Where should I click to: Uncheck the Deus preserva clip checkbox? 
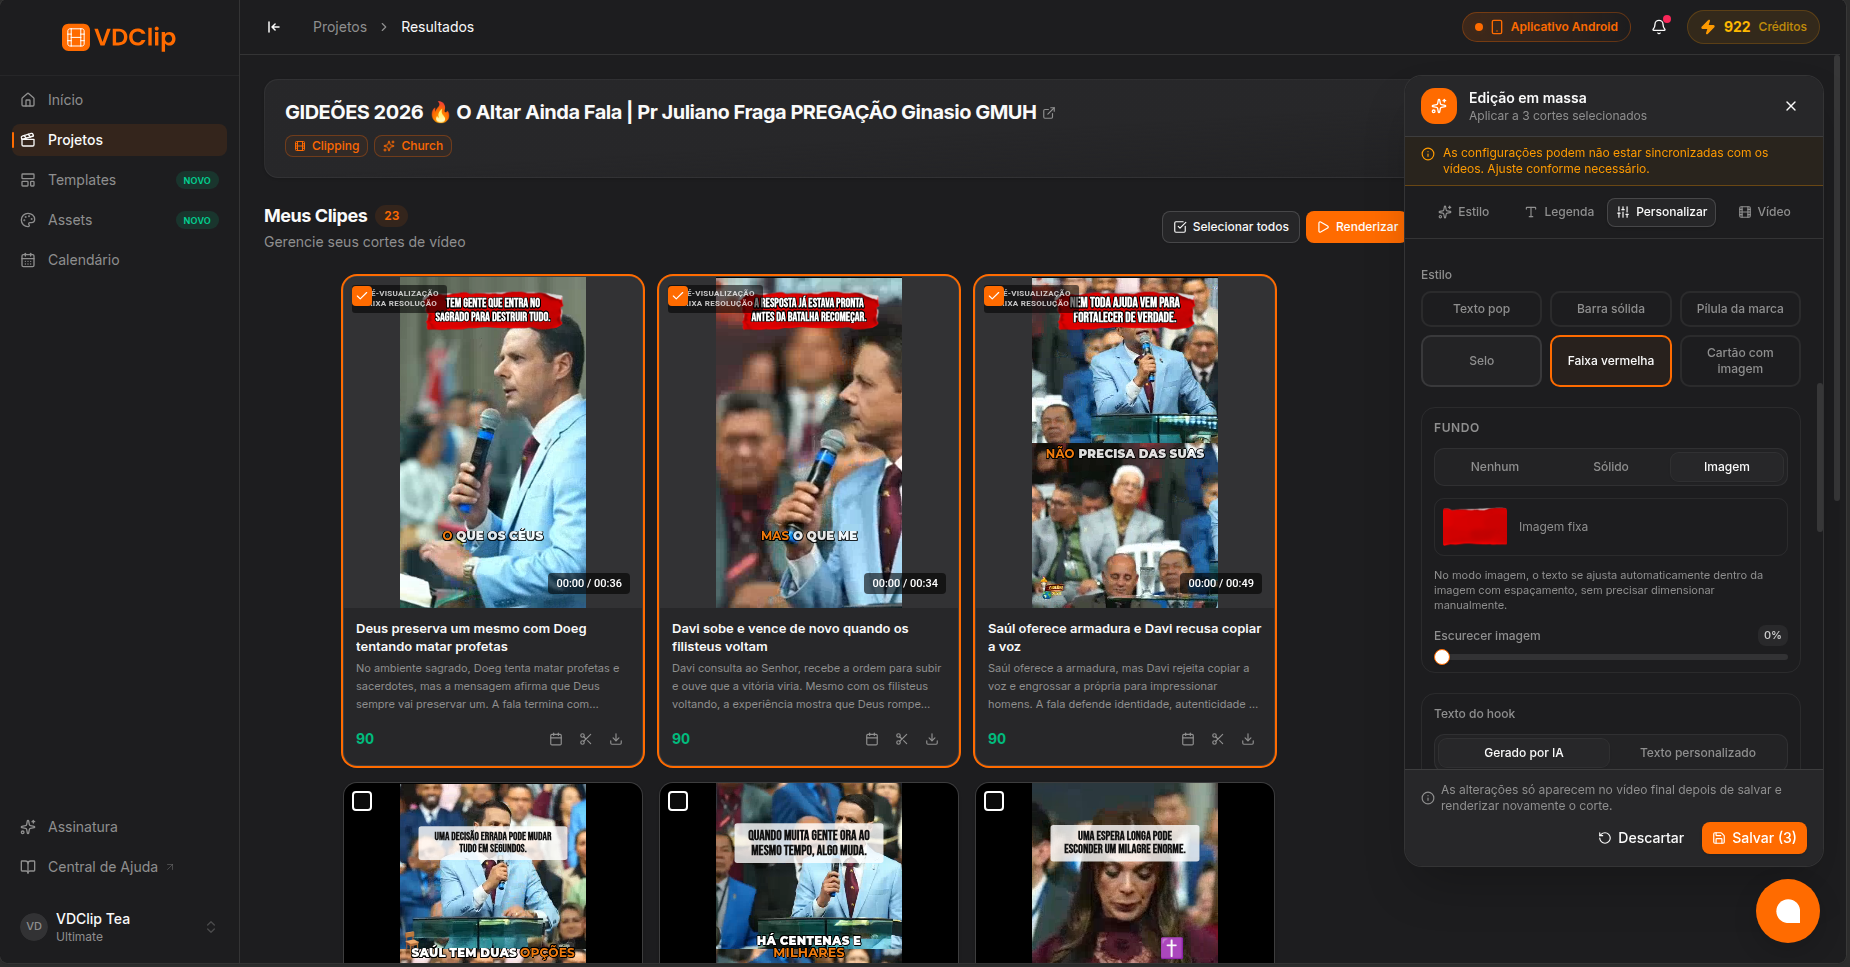362,296
